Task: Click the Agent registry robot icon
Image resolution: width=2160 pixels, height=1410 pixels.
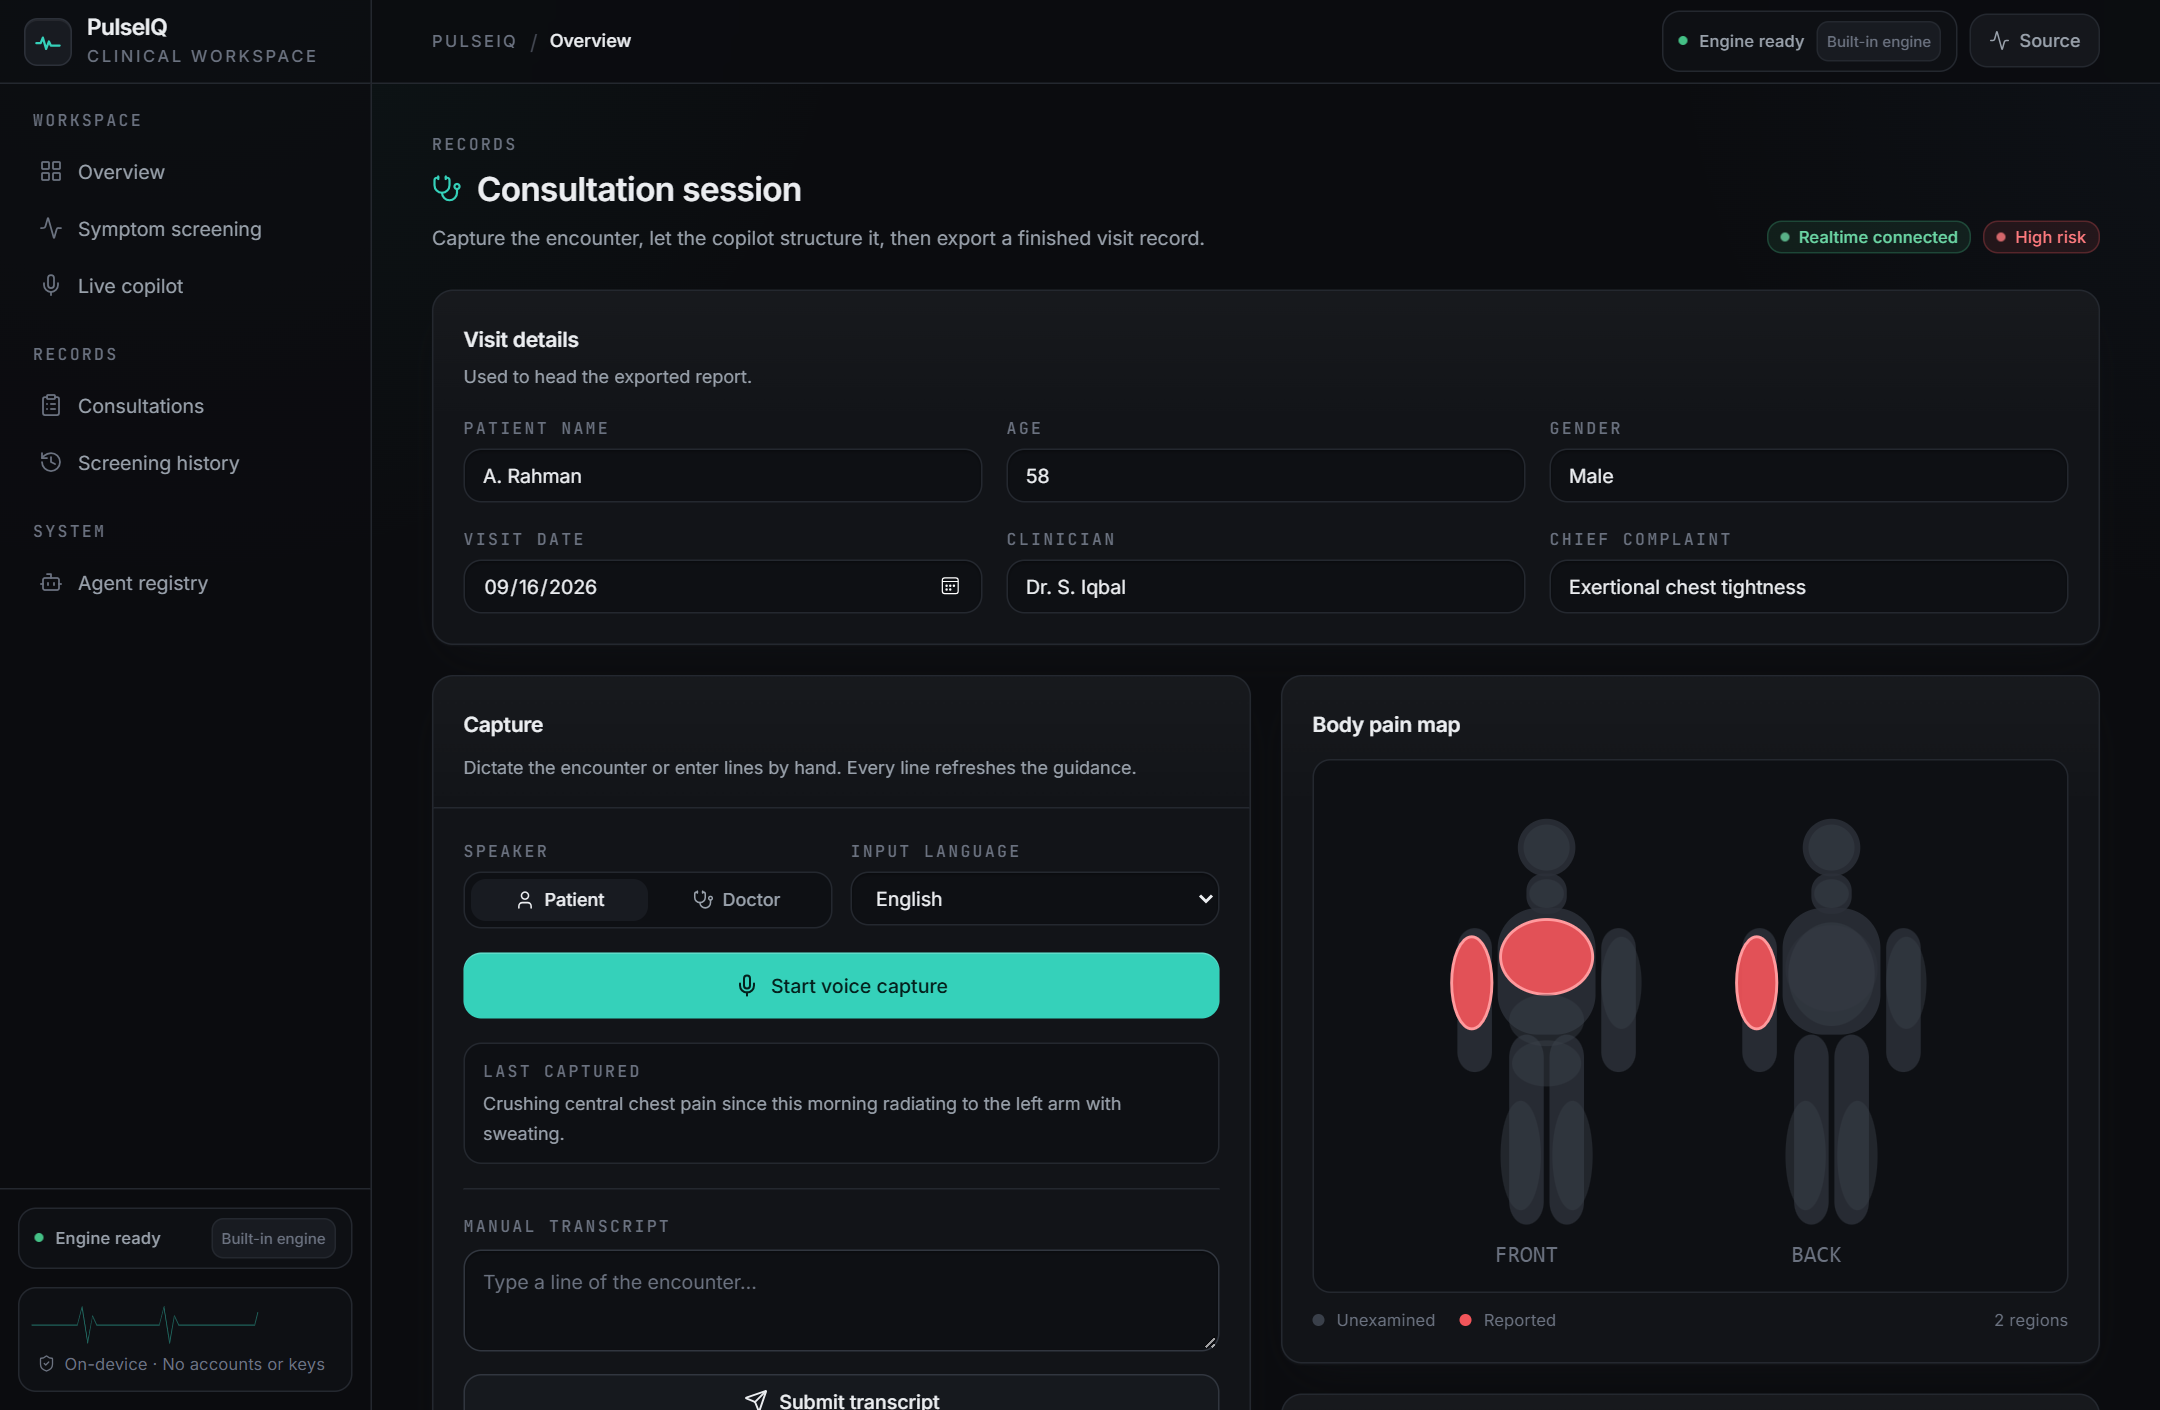Action: [51, 582]
